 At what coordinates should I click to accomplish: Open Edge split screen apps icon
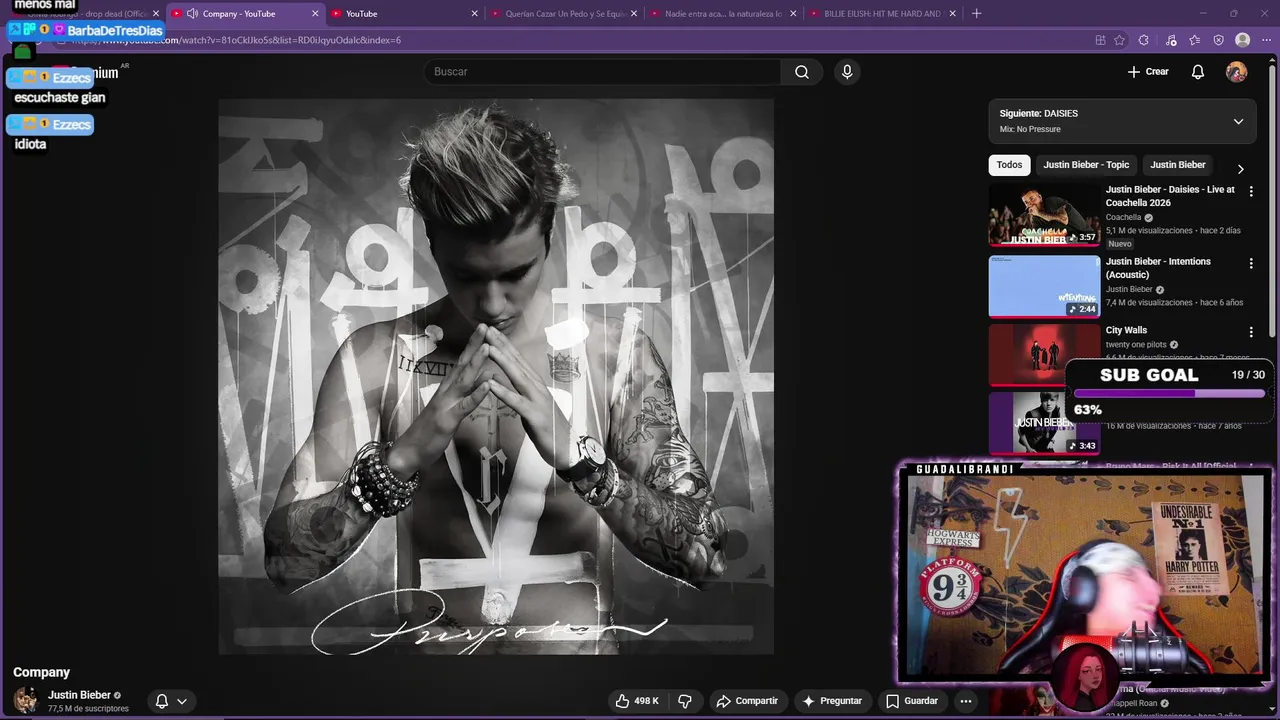[x=1100, y=40]
